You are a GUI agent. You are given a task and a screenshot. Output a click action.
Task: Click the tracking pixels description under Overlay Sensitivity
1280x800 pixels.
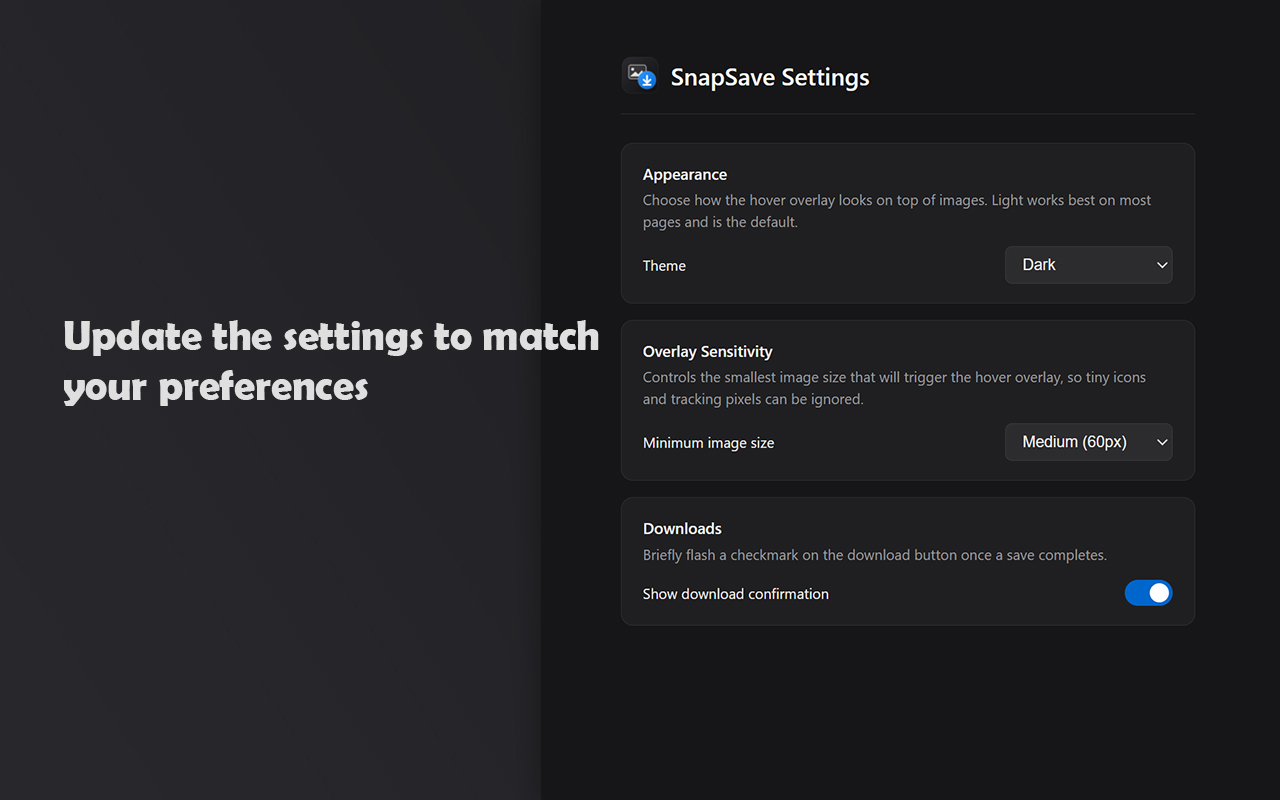[894, 388]
